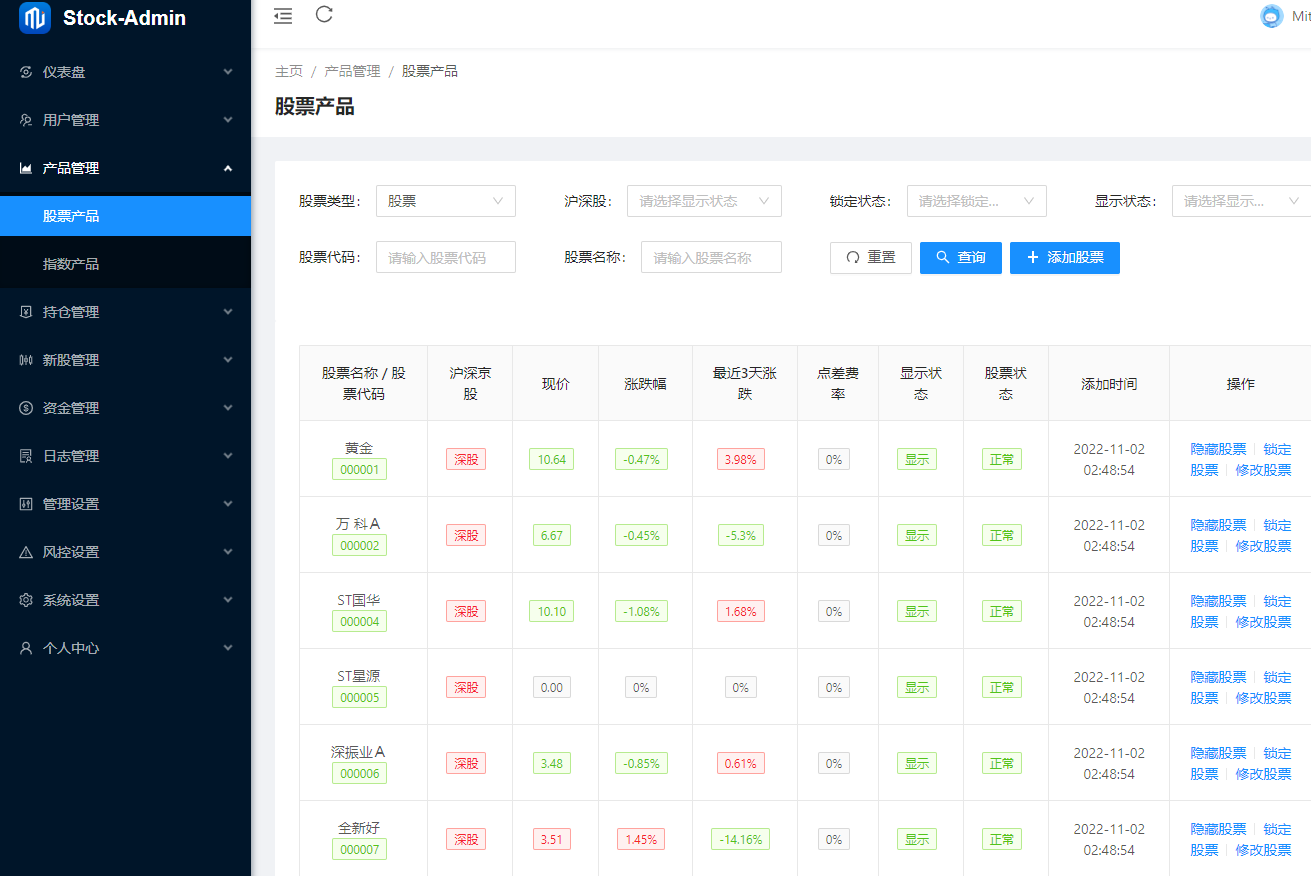Click the collapse sidebar menu icon
The height and width of the screenshot is (876, 1311).
coord(283,15)
